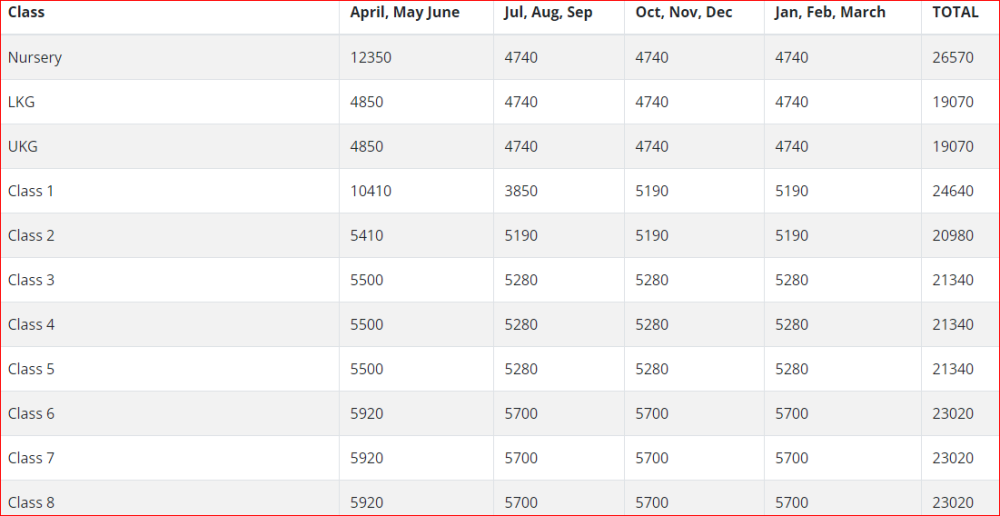This screenshot has width=1000, height=516.
Task: Select the Jan, Feb, March column header
Action: click(x=830, y=13)
